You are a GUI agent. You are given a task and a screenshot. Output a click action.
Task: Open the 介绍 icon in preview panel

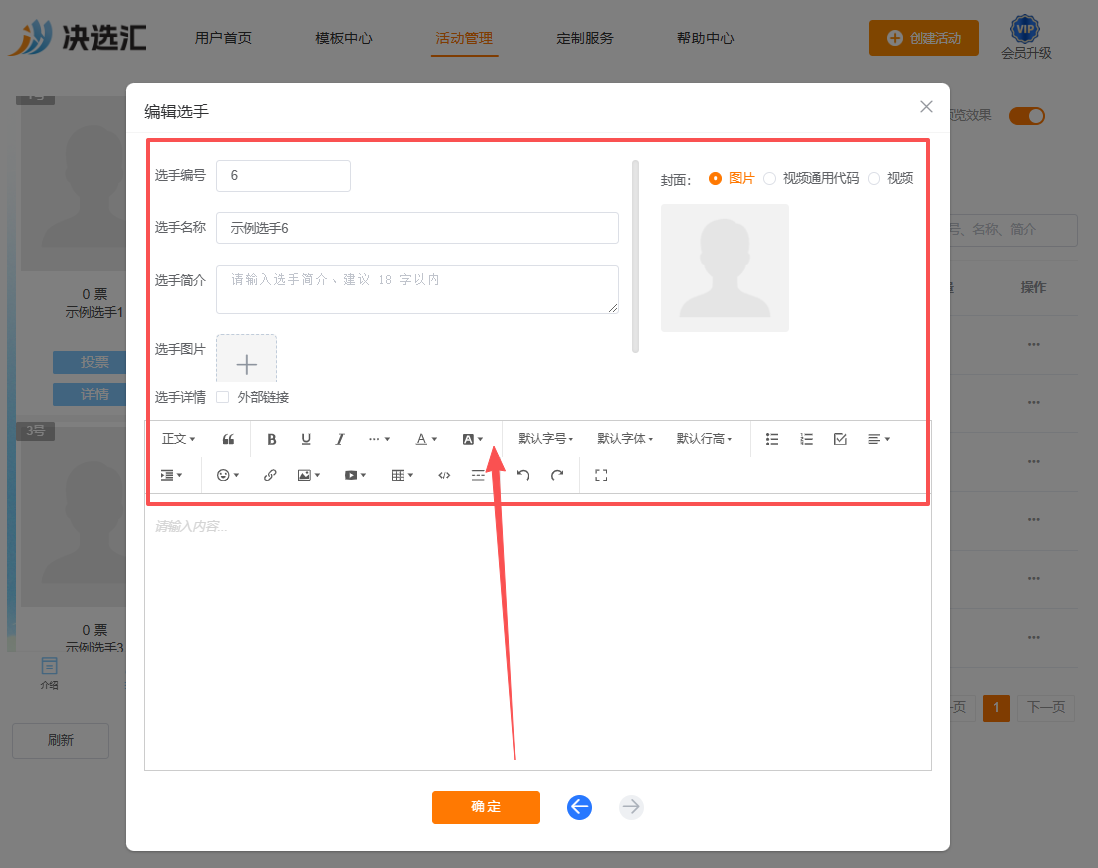(x=49, y=673)
